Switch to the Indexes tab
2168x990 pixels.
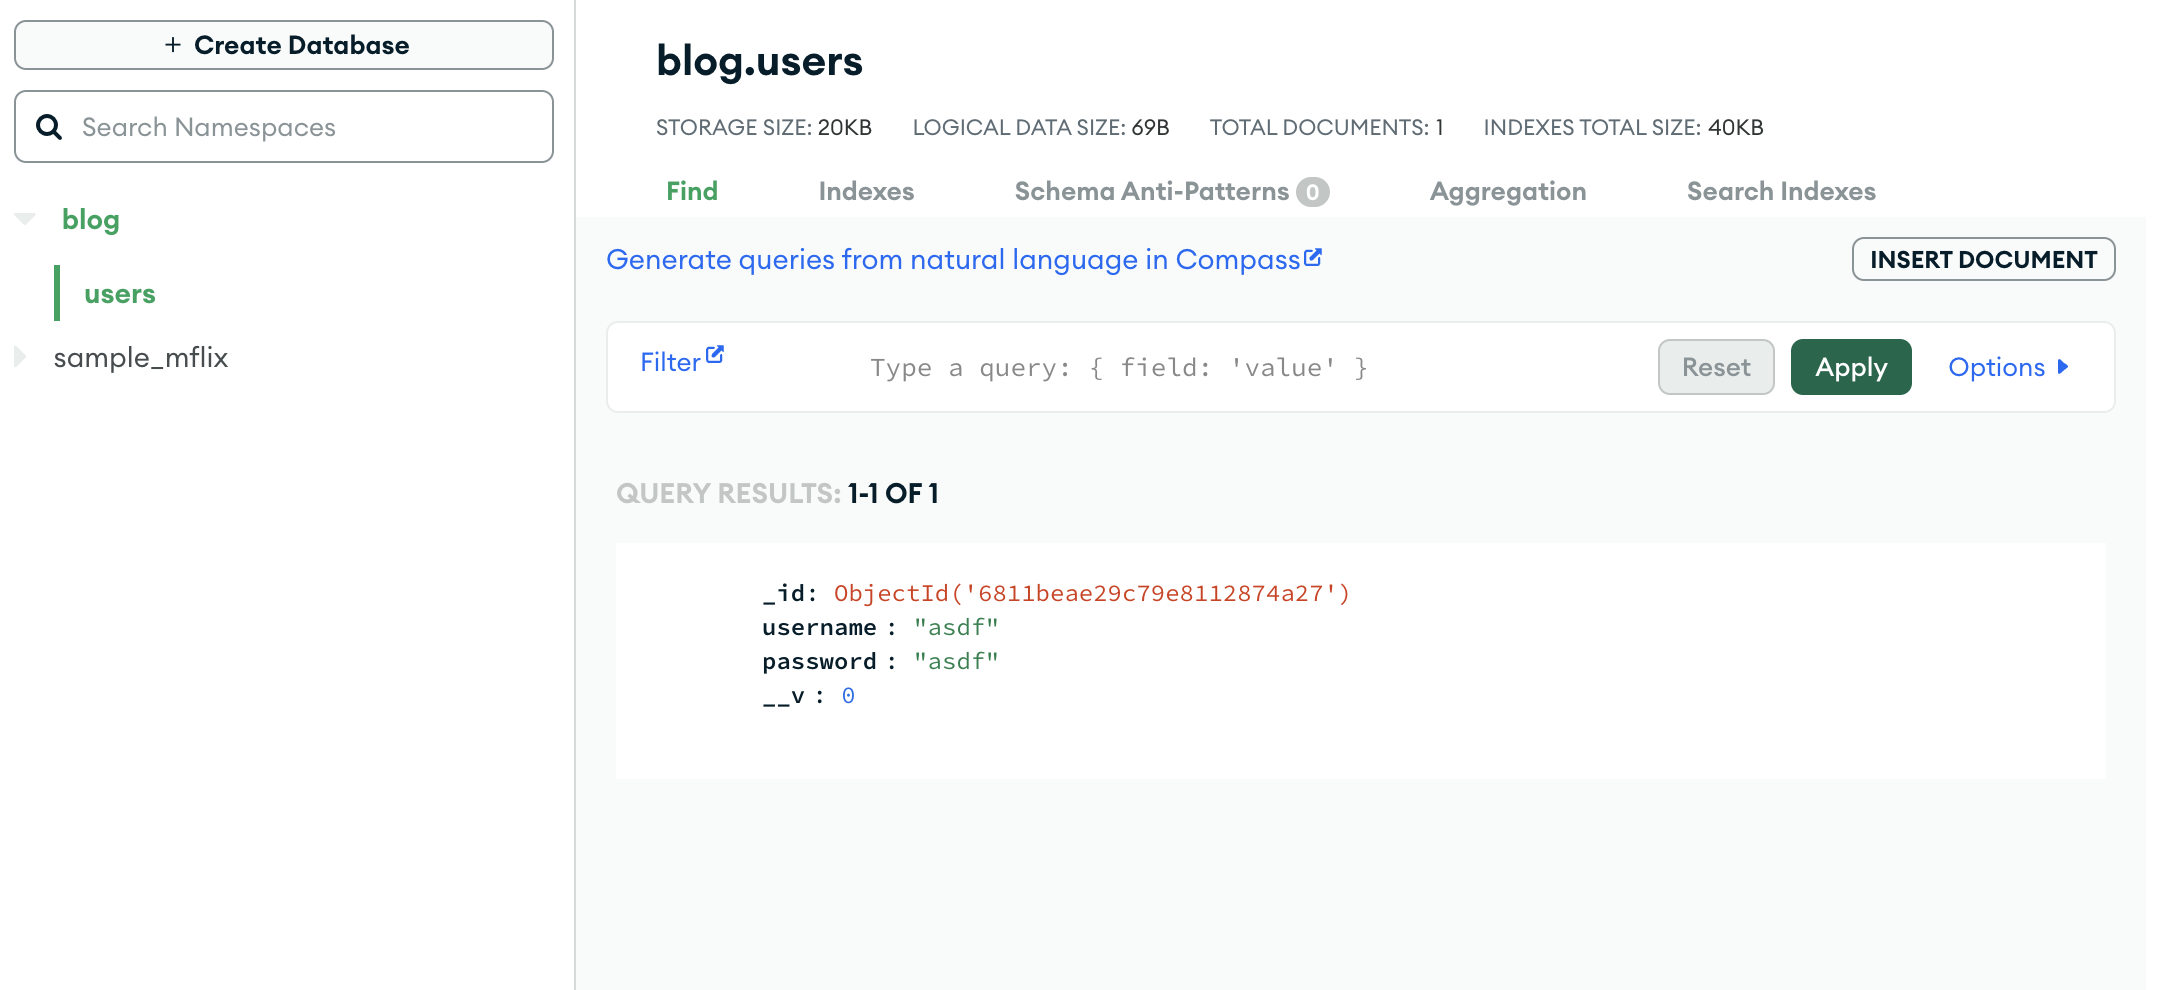(x=866, y=191)
